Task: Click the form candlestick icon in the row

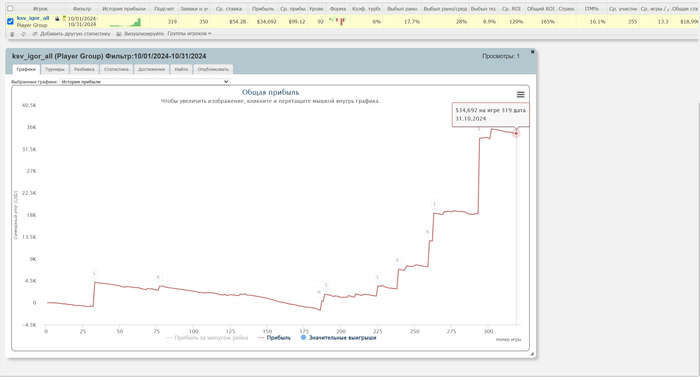Action: [x=338, y=21]
